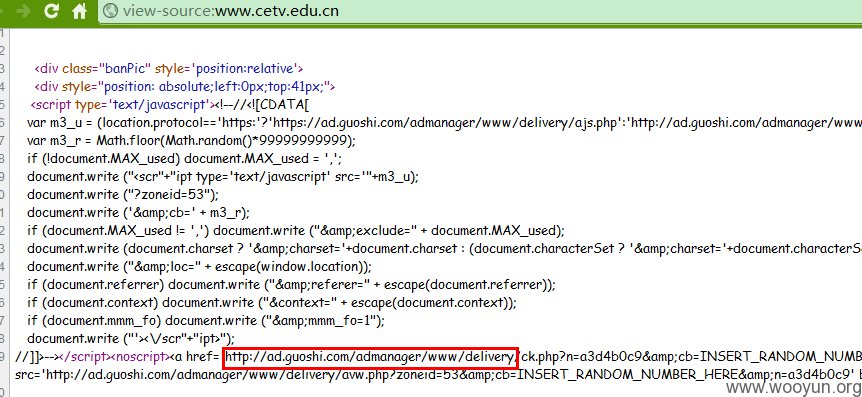Click the document.referrer source line

tap(291, 285)
